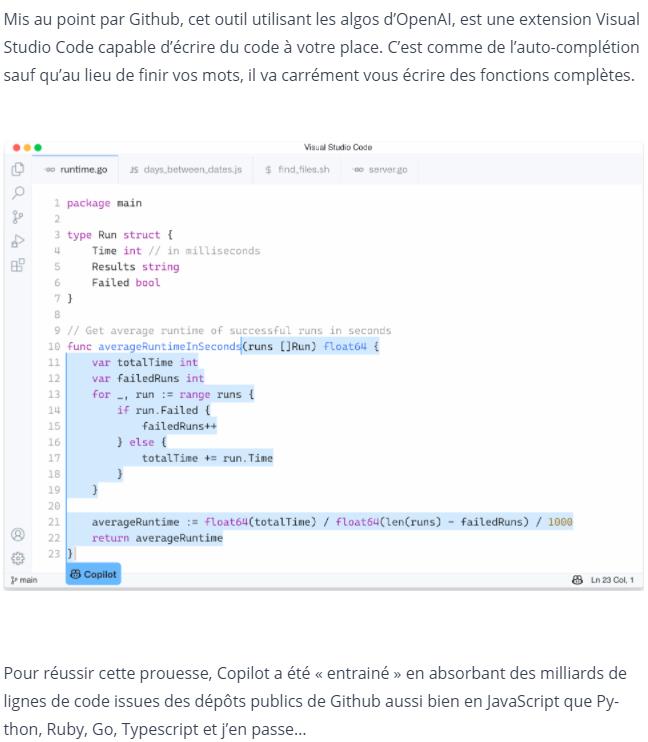Click 'package main' on line 1

pyautogui.click(x=104, y=203)
